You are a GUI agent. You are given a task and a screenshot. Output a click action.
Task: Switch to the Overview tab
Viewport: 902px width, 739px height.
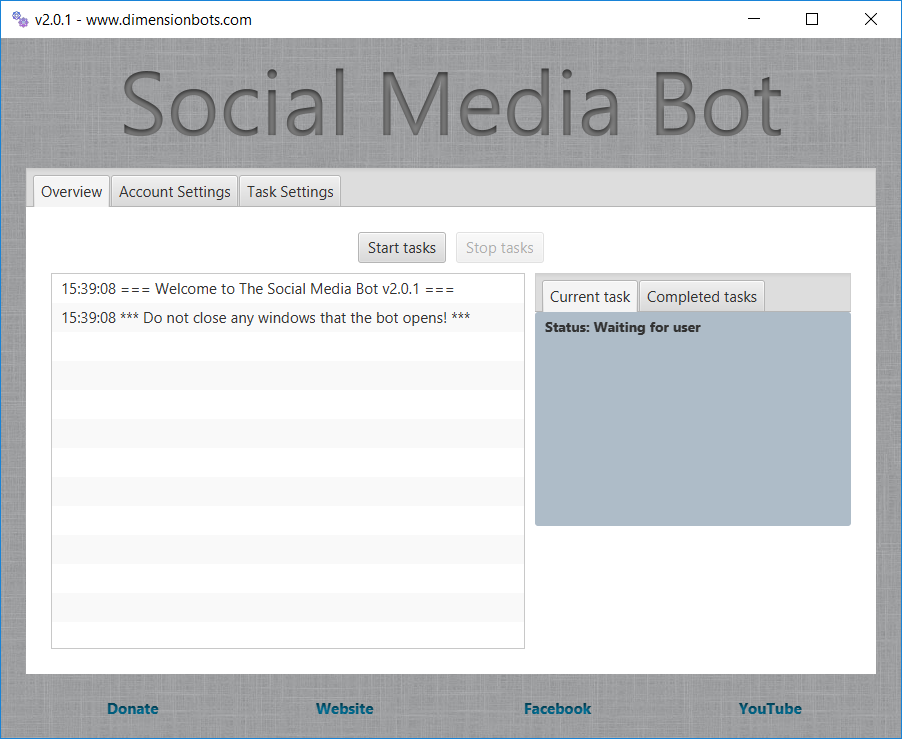coord(72,192)
